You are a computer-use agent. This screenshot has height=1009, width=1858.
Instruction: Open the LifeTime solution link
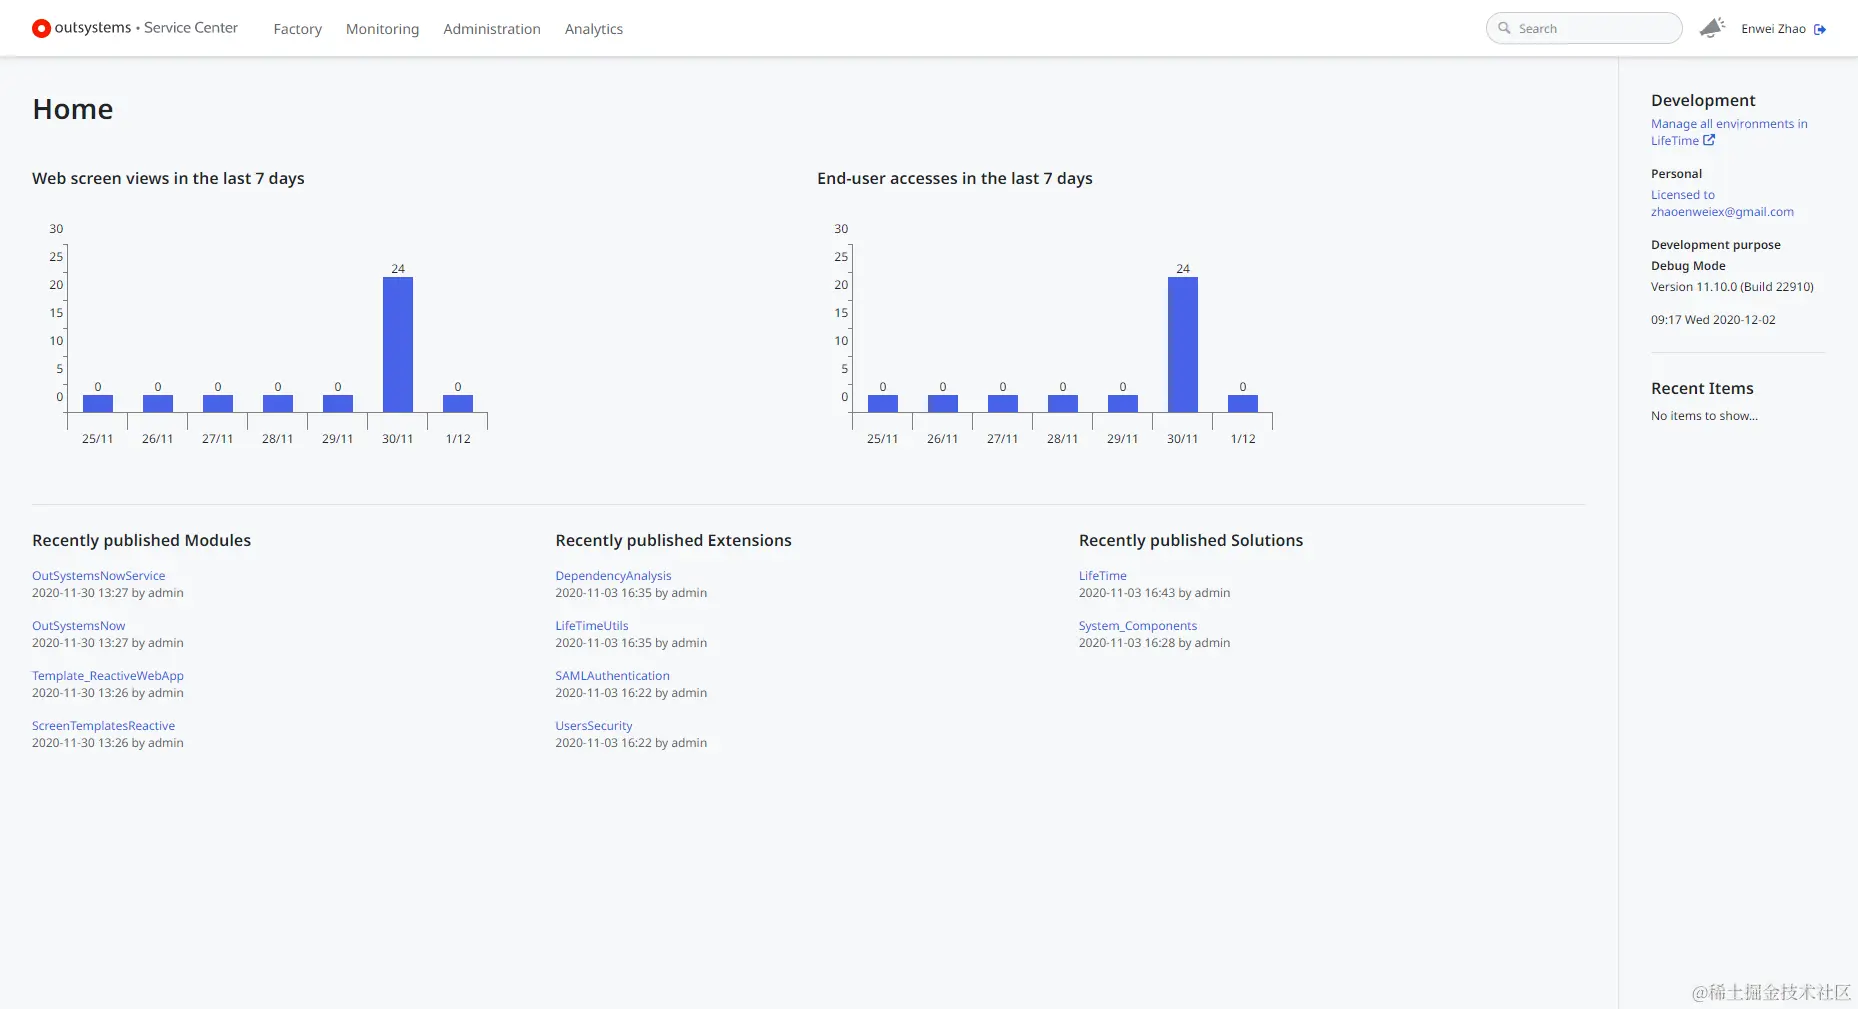click(1102, 576)
